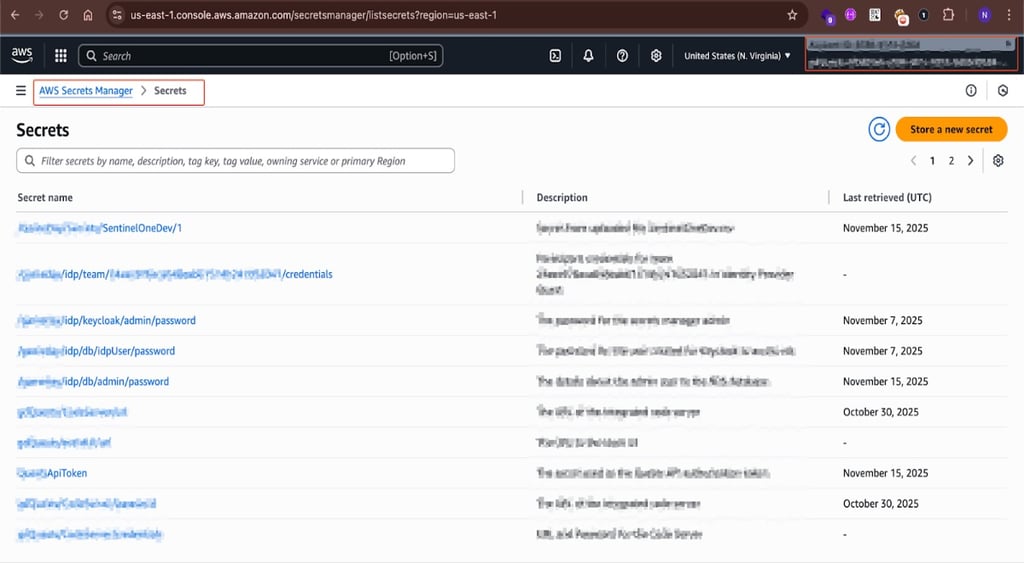Click the date in the keycloak admin password row
The width and height of the screenshot is (1024, 563).
tap(882, 321)
